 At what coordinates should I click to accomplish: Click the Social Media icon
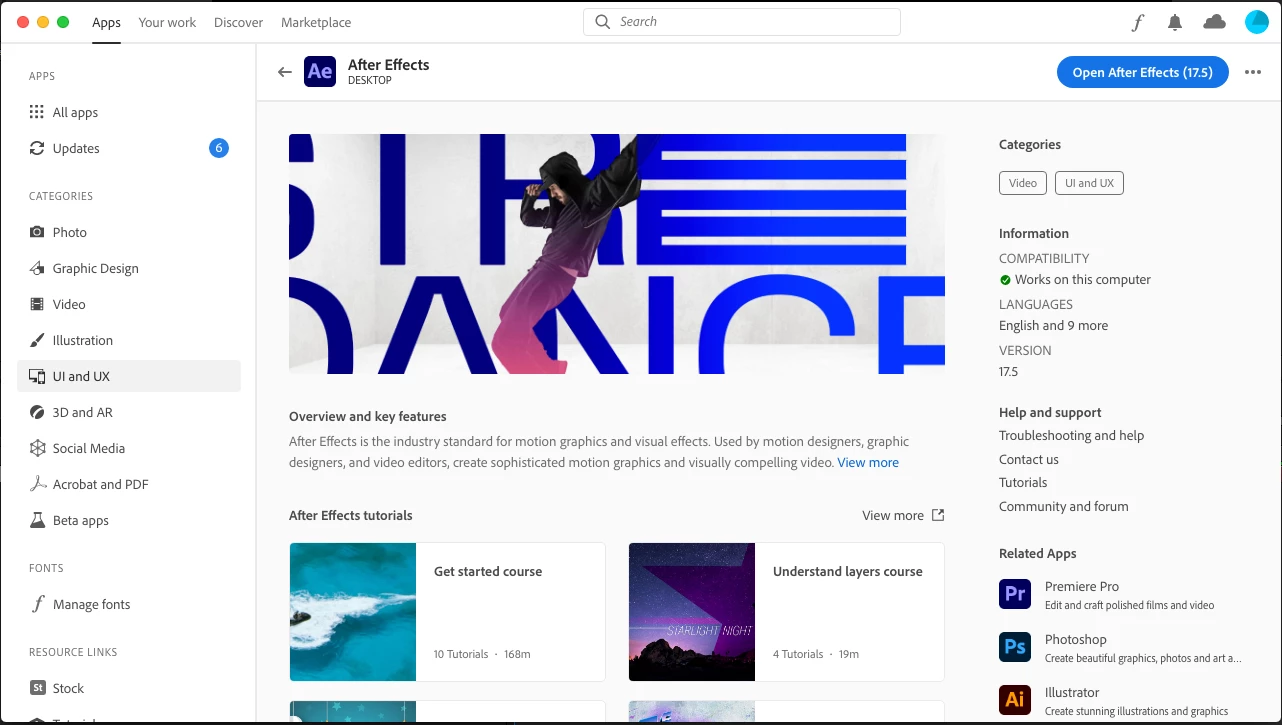(x=37, y=448)
